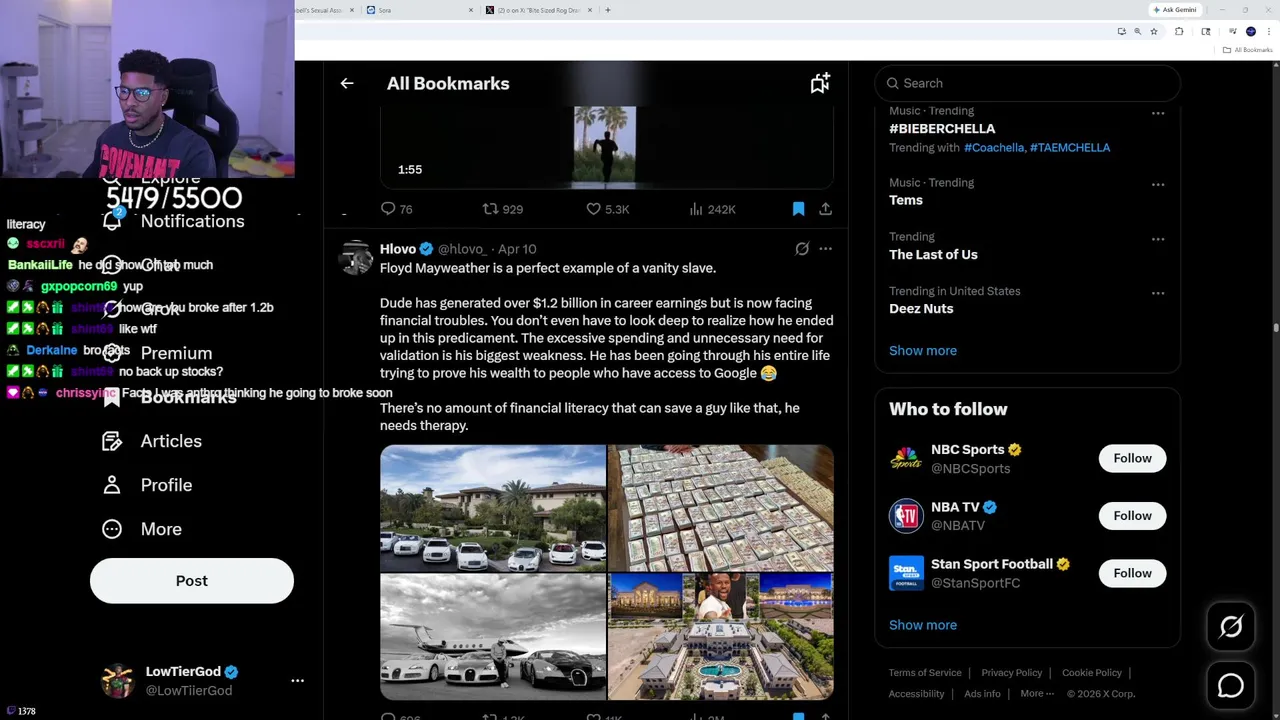Follow Stan Sport Football
The image size is (1280, 720).
1132,573
